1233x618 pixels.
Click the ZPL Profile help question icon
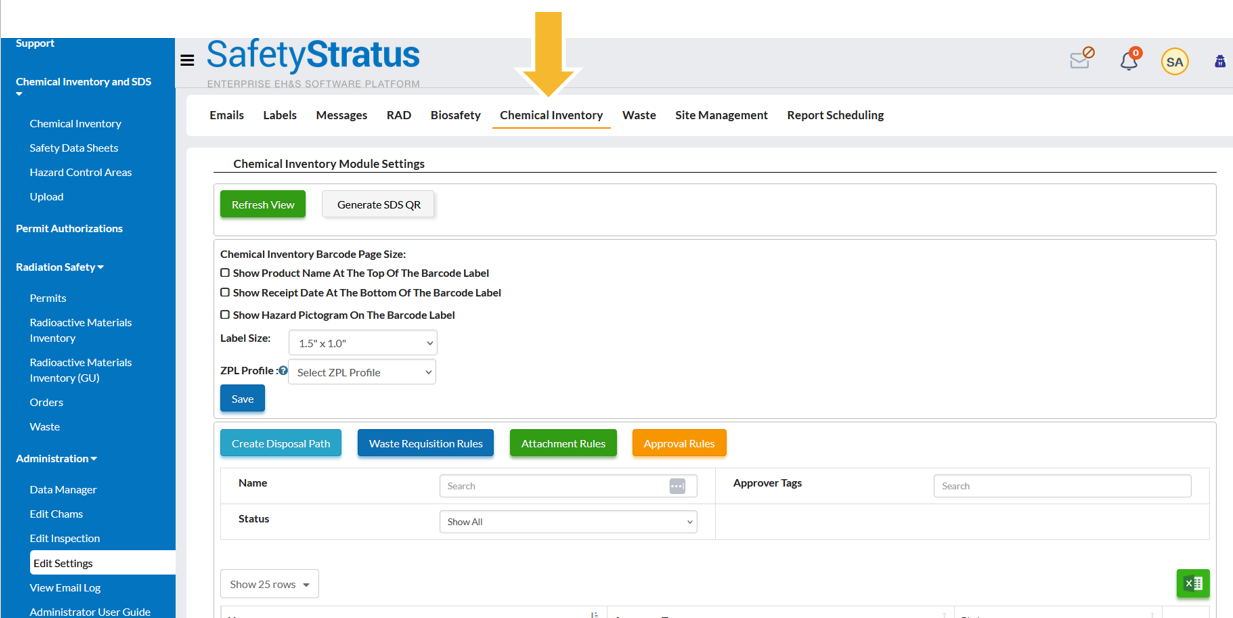pyautogui.click(x=283, y=371)
